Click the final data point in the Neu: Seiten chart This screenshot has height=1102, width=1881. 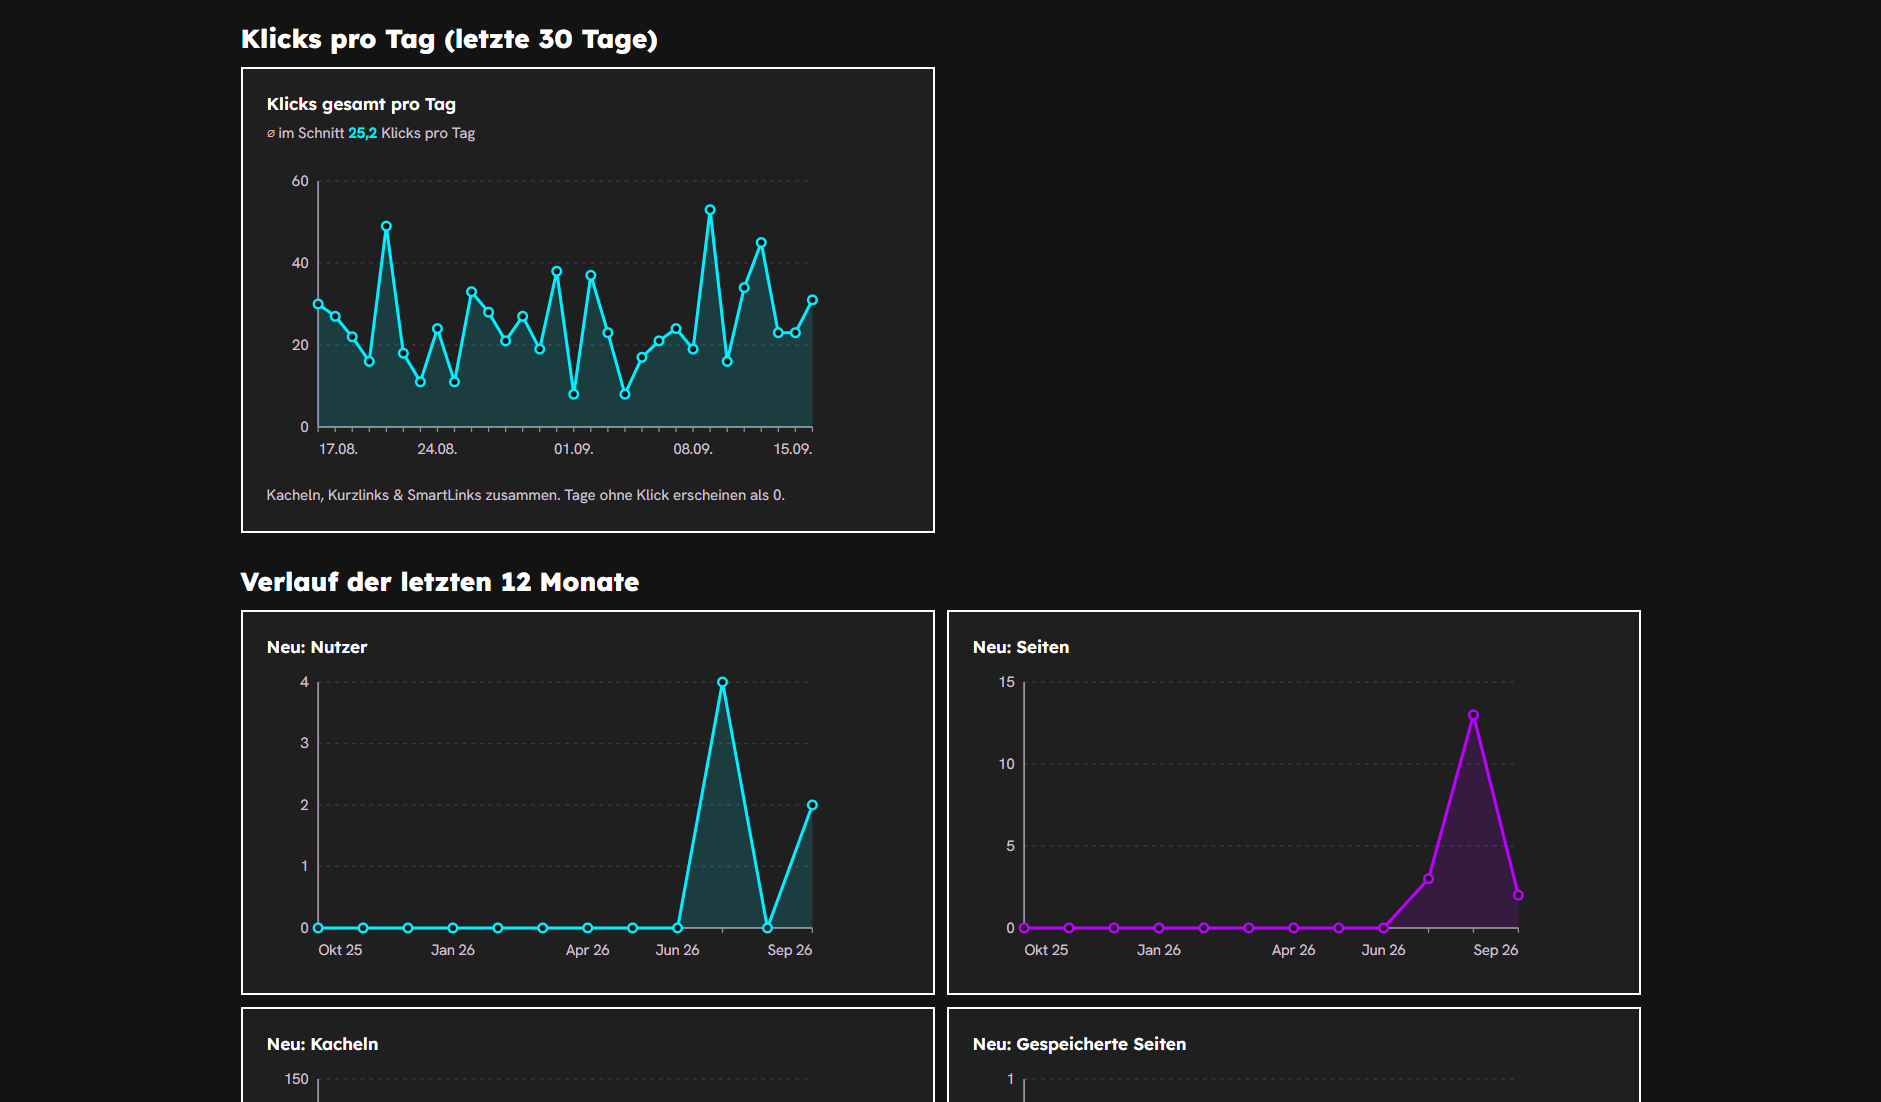click(x=1518, y=895)
